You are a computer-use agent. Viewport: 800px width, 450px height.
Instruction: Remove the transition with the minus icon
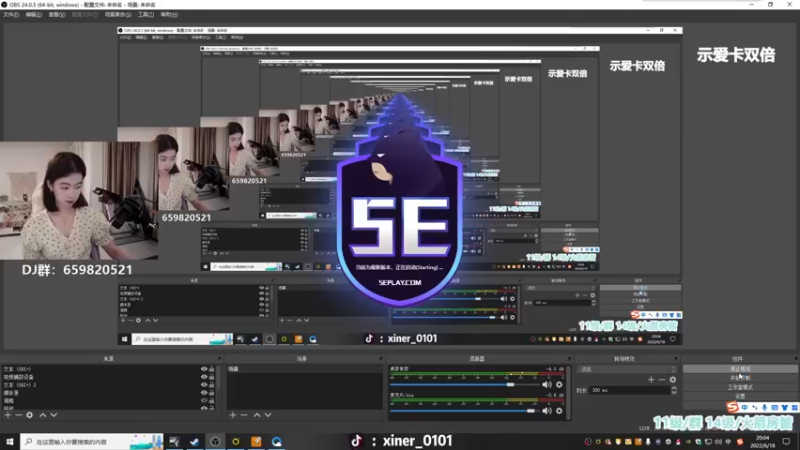(662, 380)
